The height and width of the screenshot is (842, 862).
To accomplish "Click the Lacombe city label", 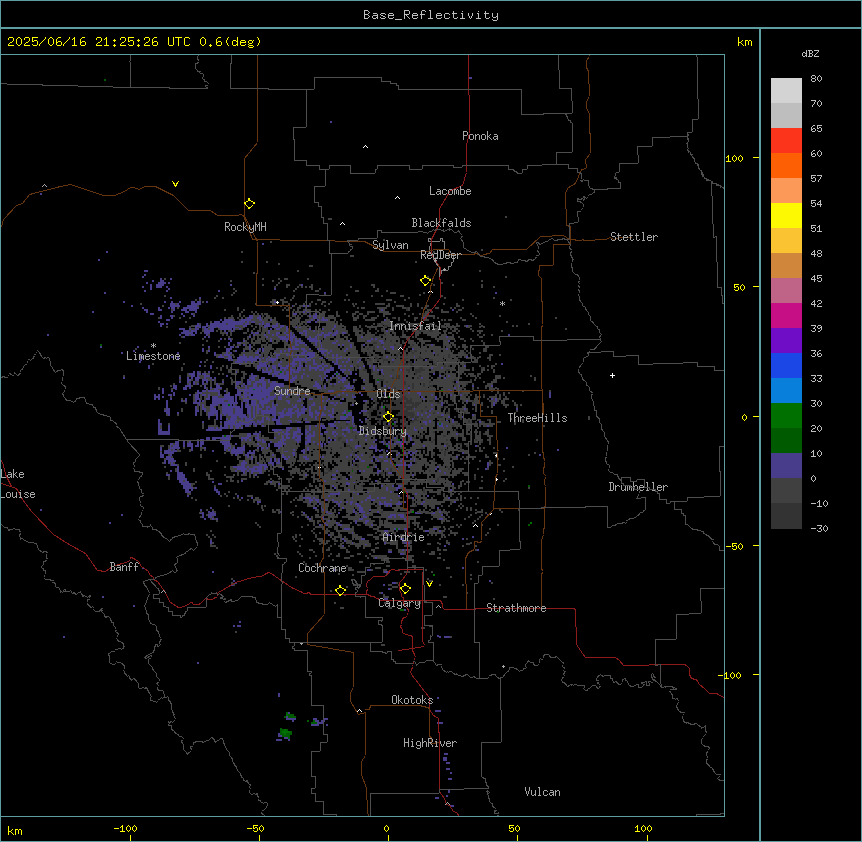I will point(450,191).
